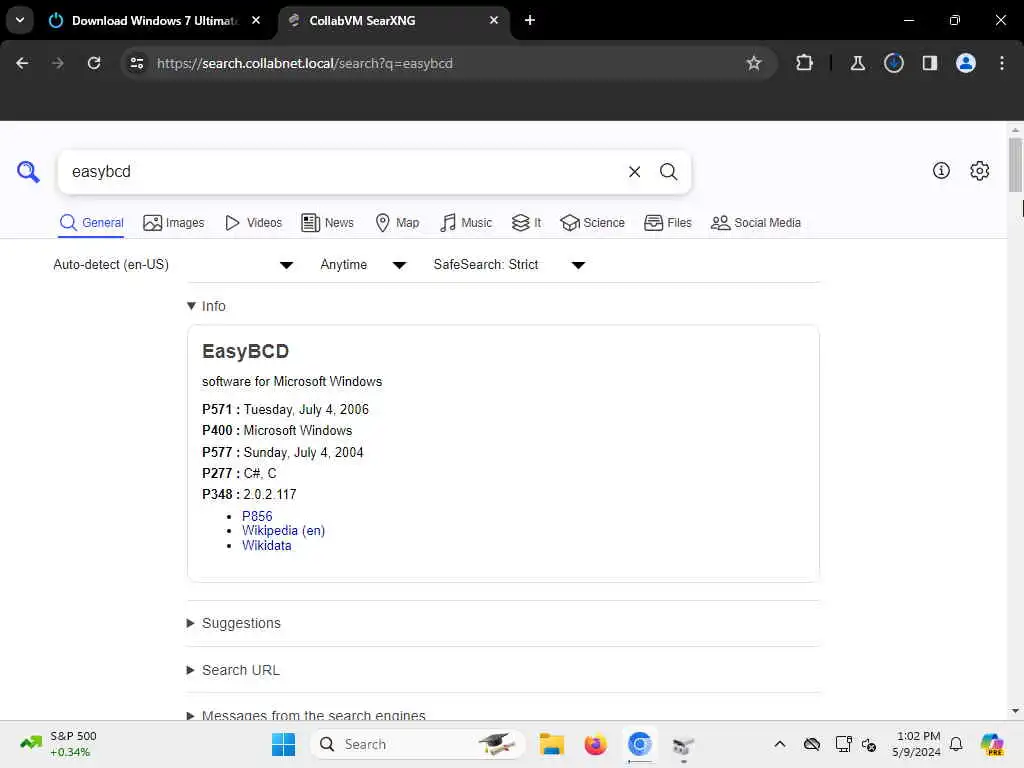This screenshot has height=768, width=1024.
Task: Switch to Social Media search category
Action: pos(756,223)
